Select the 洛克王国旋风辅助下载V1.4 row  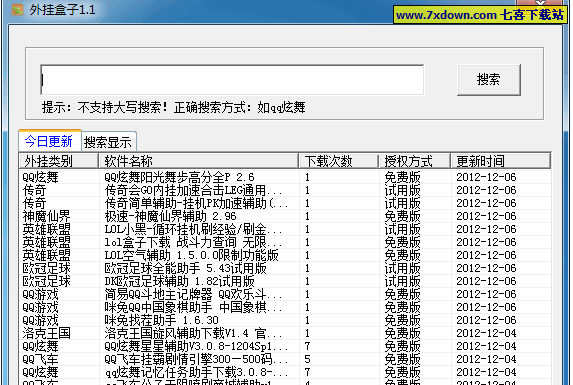pos(285,333)
